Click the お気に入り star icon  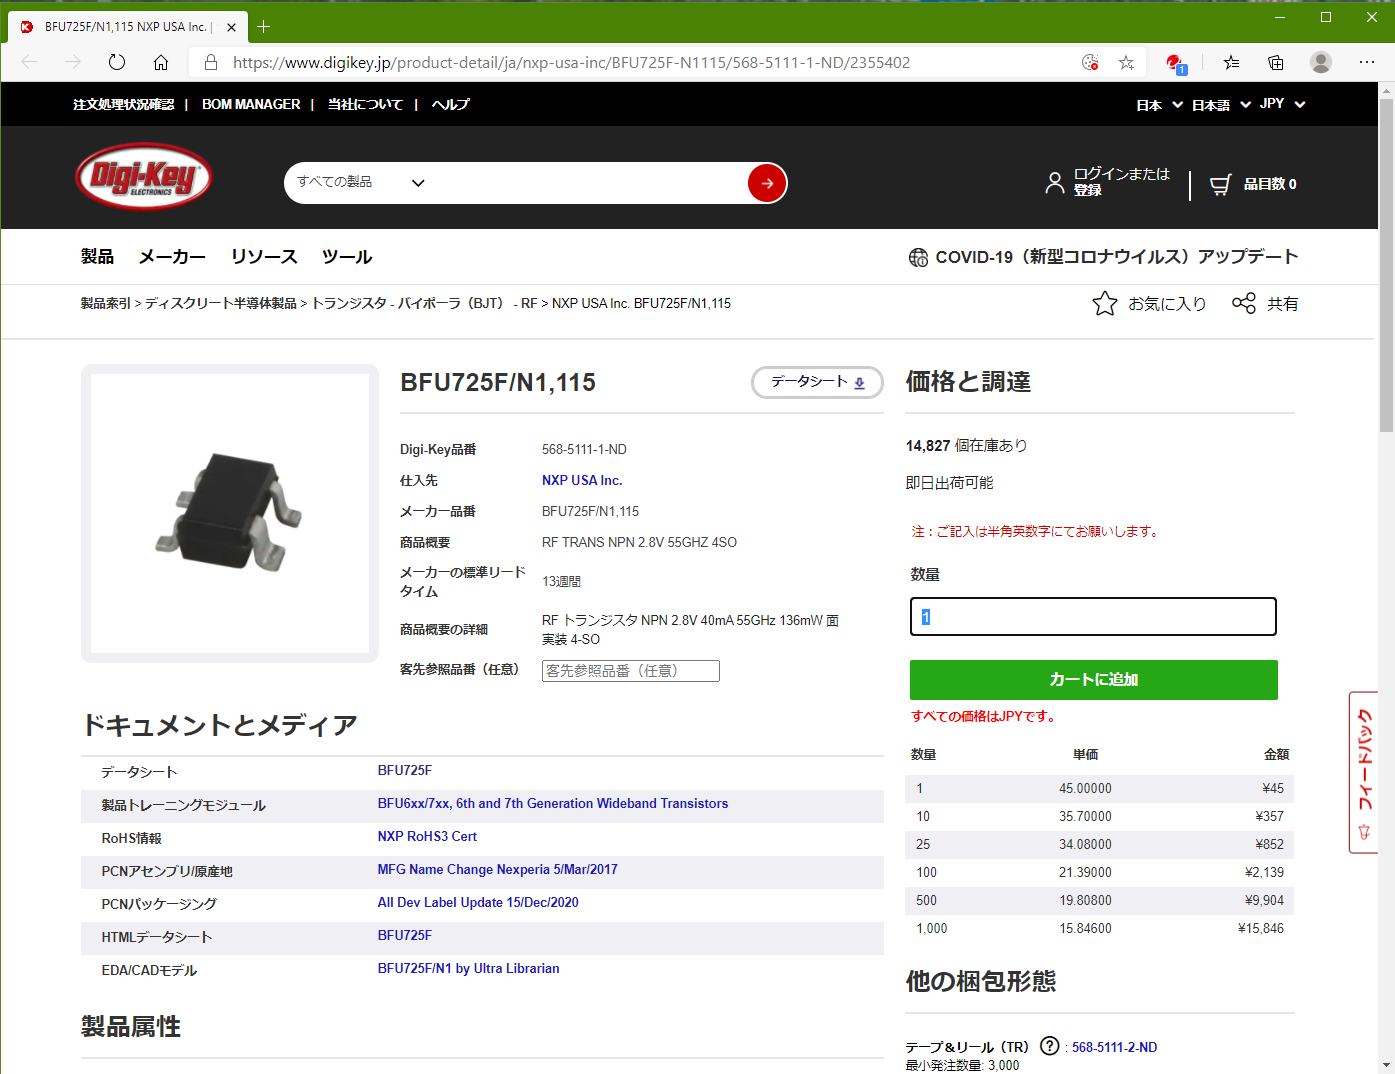click(x=1105, y=303)
